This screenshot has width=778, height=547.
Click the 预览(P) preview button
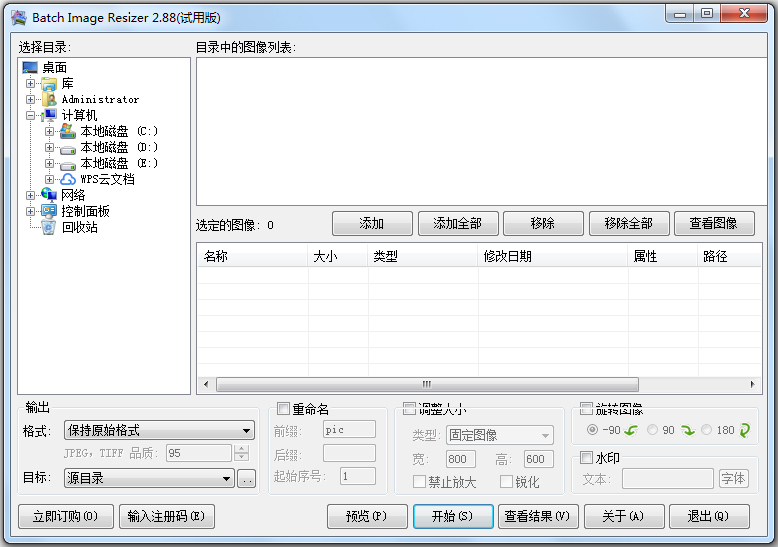tap(367, 517)
